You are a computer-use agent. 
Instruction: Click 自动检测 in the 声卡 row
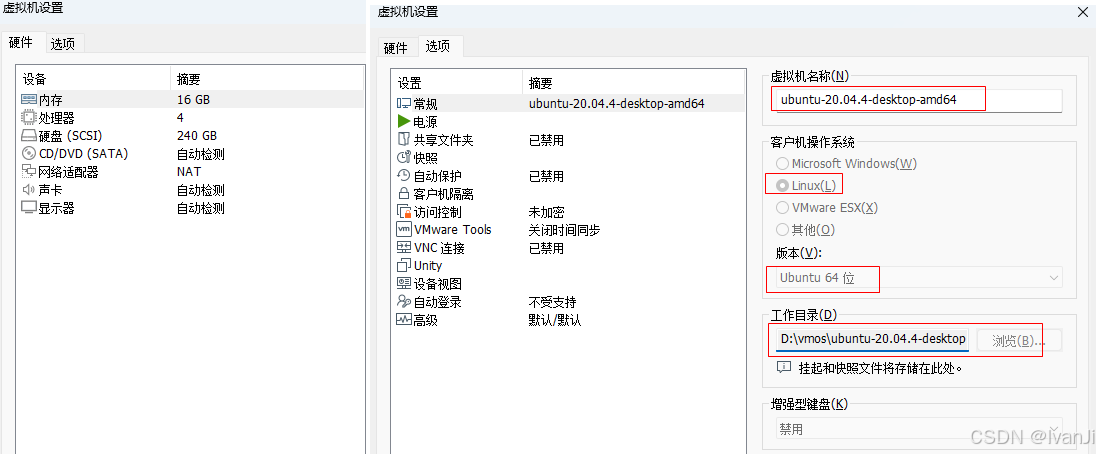point(200,191)
